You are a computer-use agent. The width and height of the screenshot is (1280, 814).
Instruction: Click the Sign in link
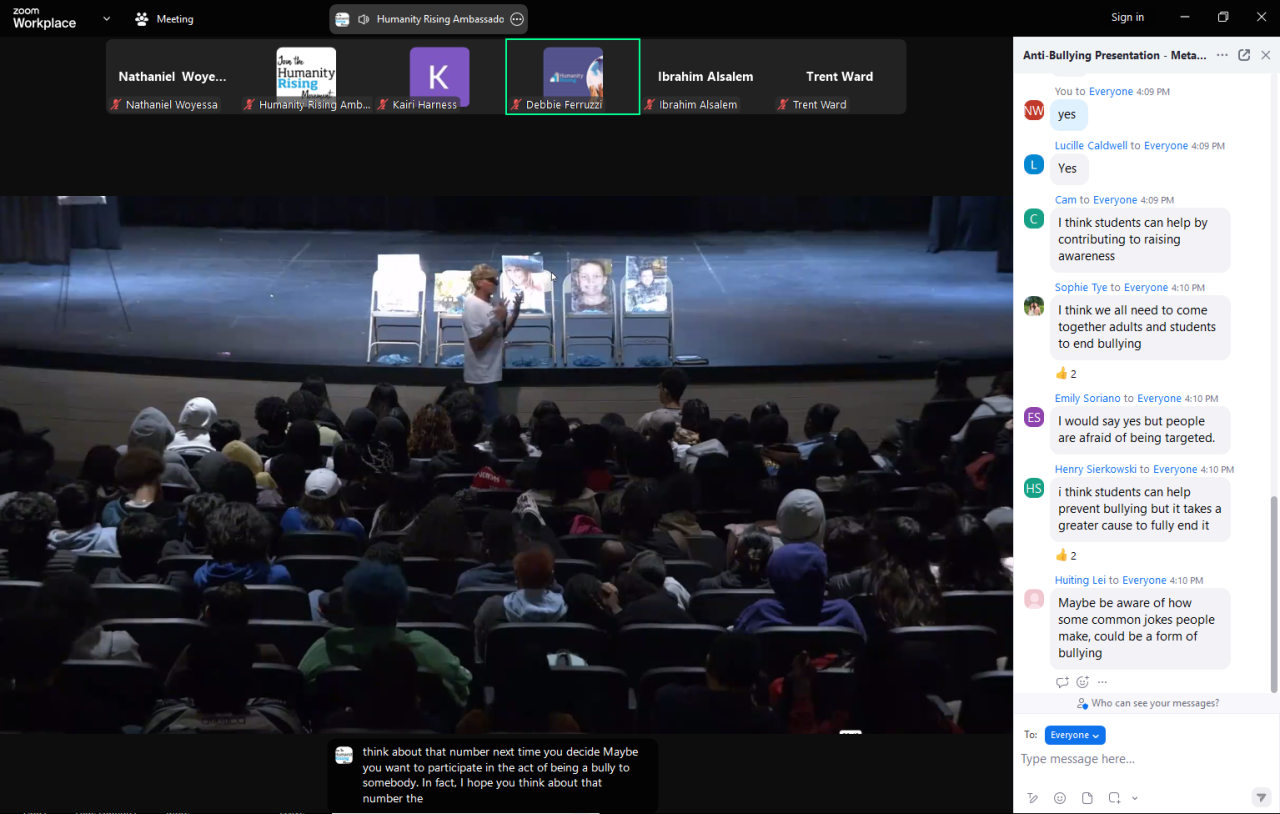pos(1127,17)
